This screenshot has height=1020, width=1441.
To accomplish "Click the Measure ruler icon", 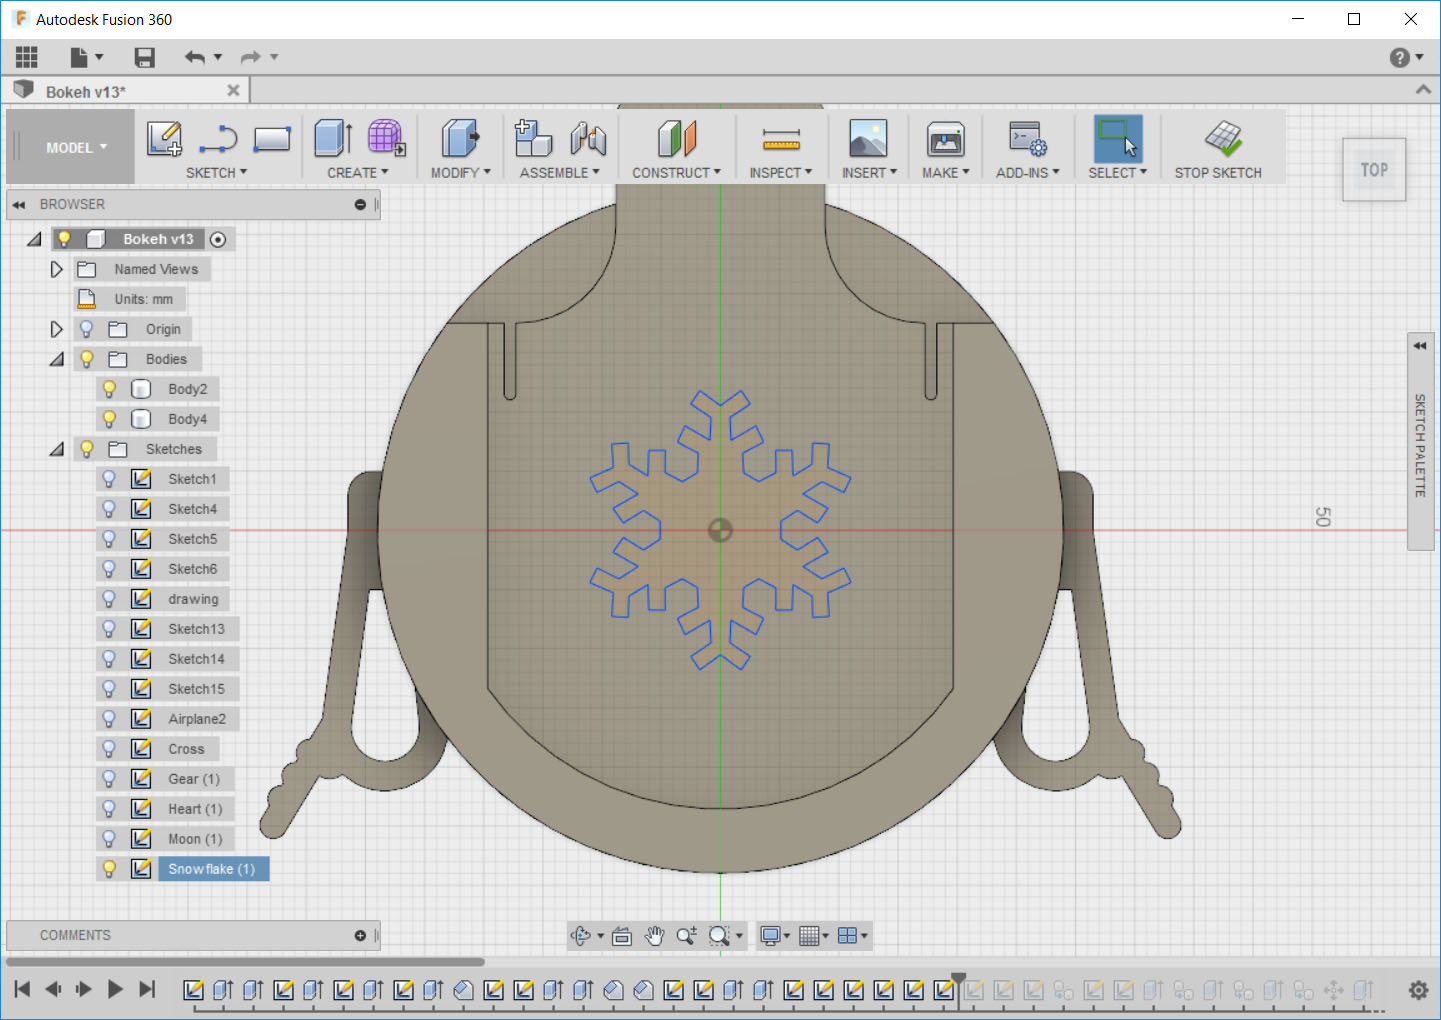I will click(x=781, y=139).
